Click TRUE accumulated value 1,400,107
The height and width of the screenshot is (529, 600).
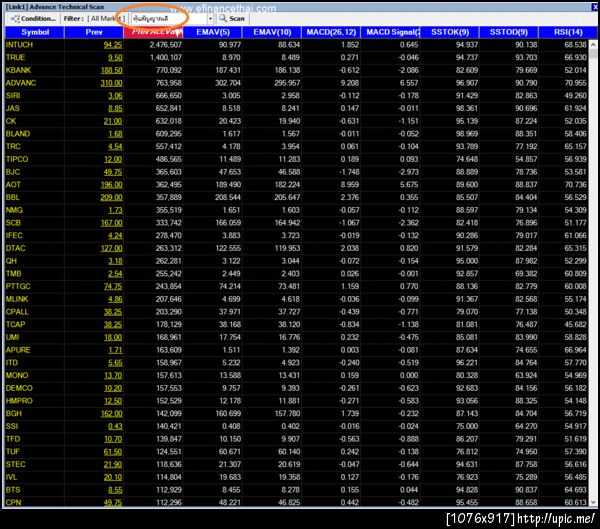(165, 57)
